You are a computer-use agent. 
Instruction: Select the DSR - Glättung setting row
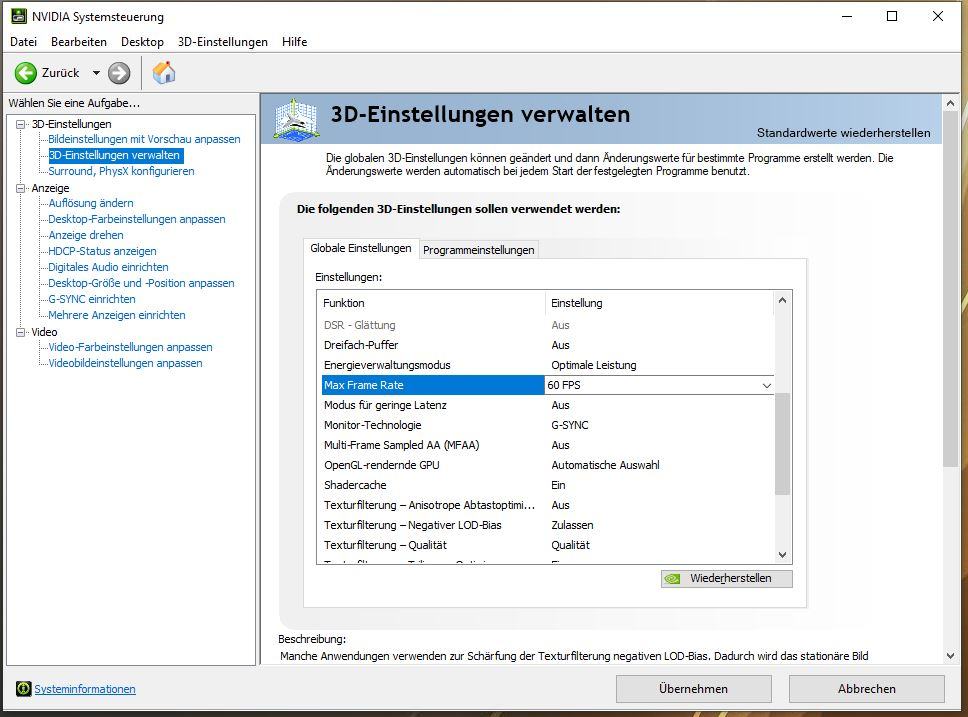pyautogui.click(x=548, y=325)
